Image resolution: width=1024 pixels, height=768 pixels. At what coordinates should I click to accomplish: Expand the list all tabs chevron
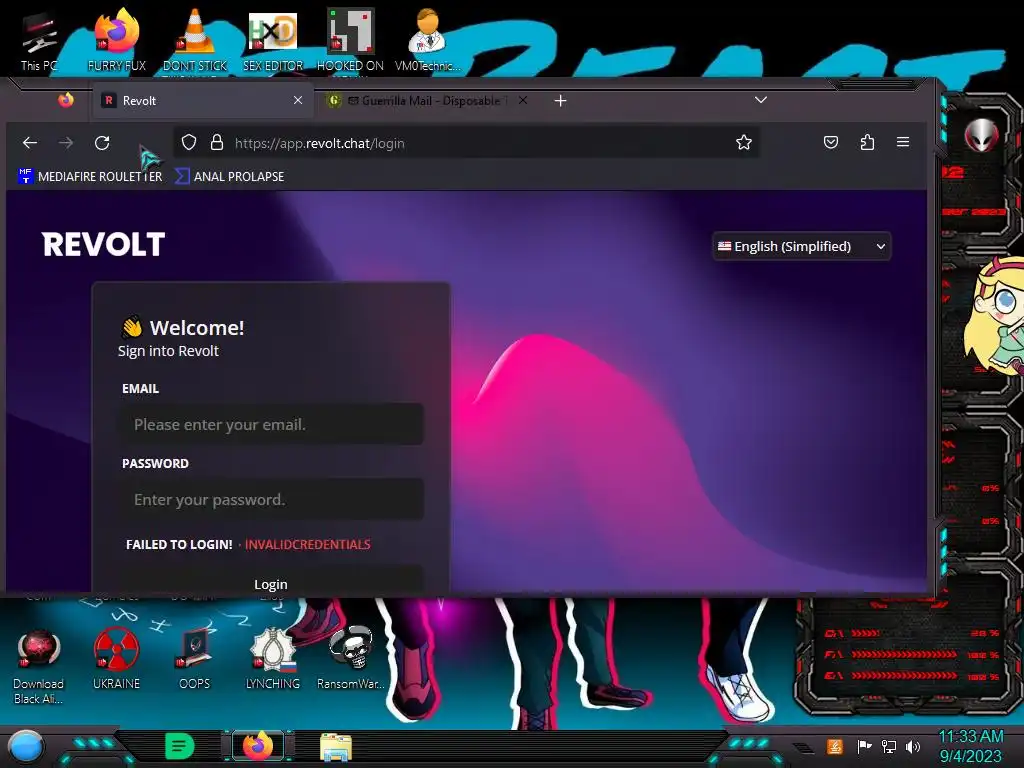[x=761, y=100]
